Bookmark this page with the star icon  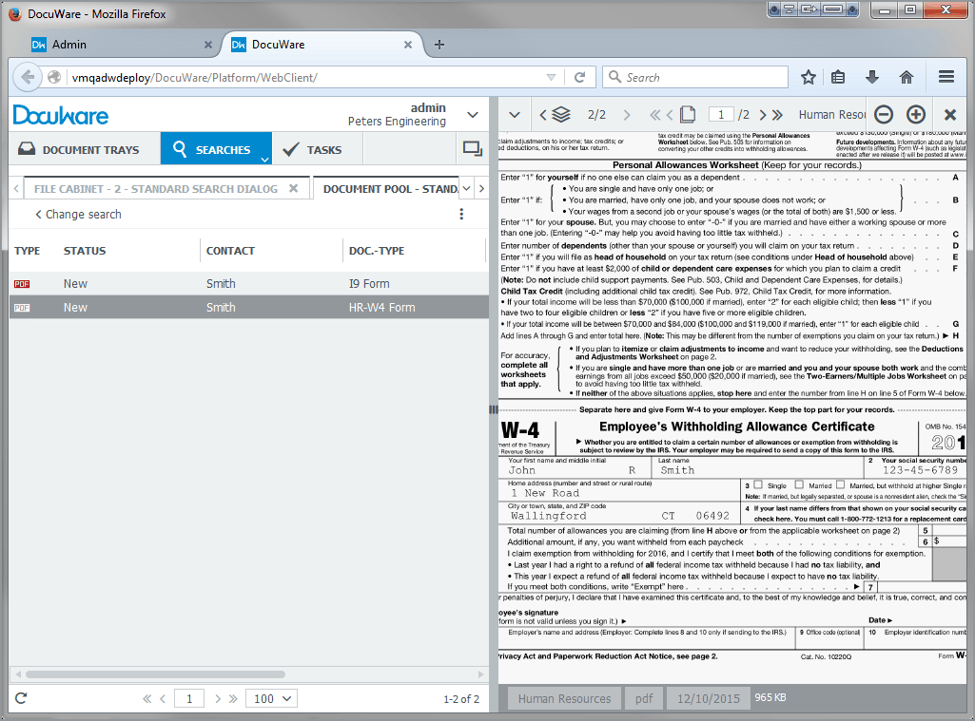tap(807, 76)
